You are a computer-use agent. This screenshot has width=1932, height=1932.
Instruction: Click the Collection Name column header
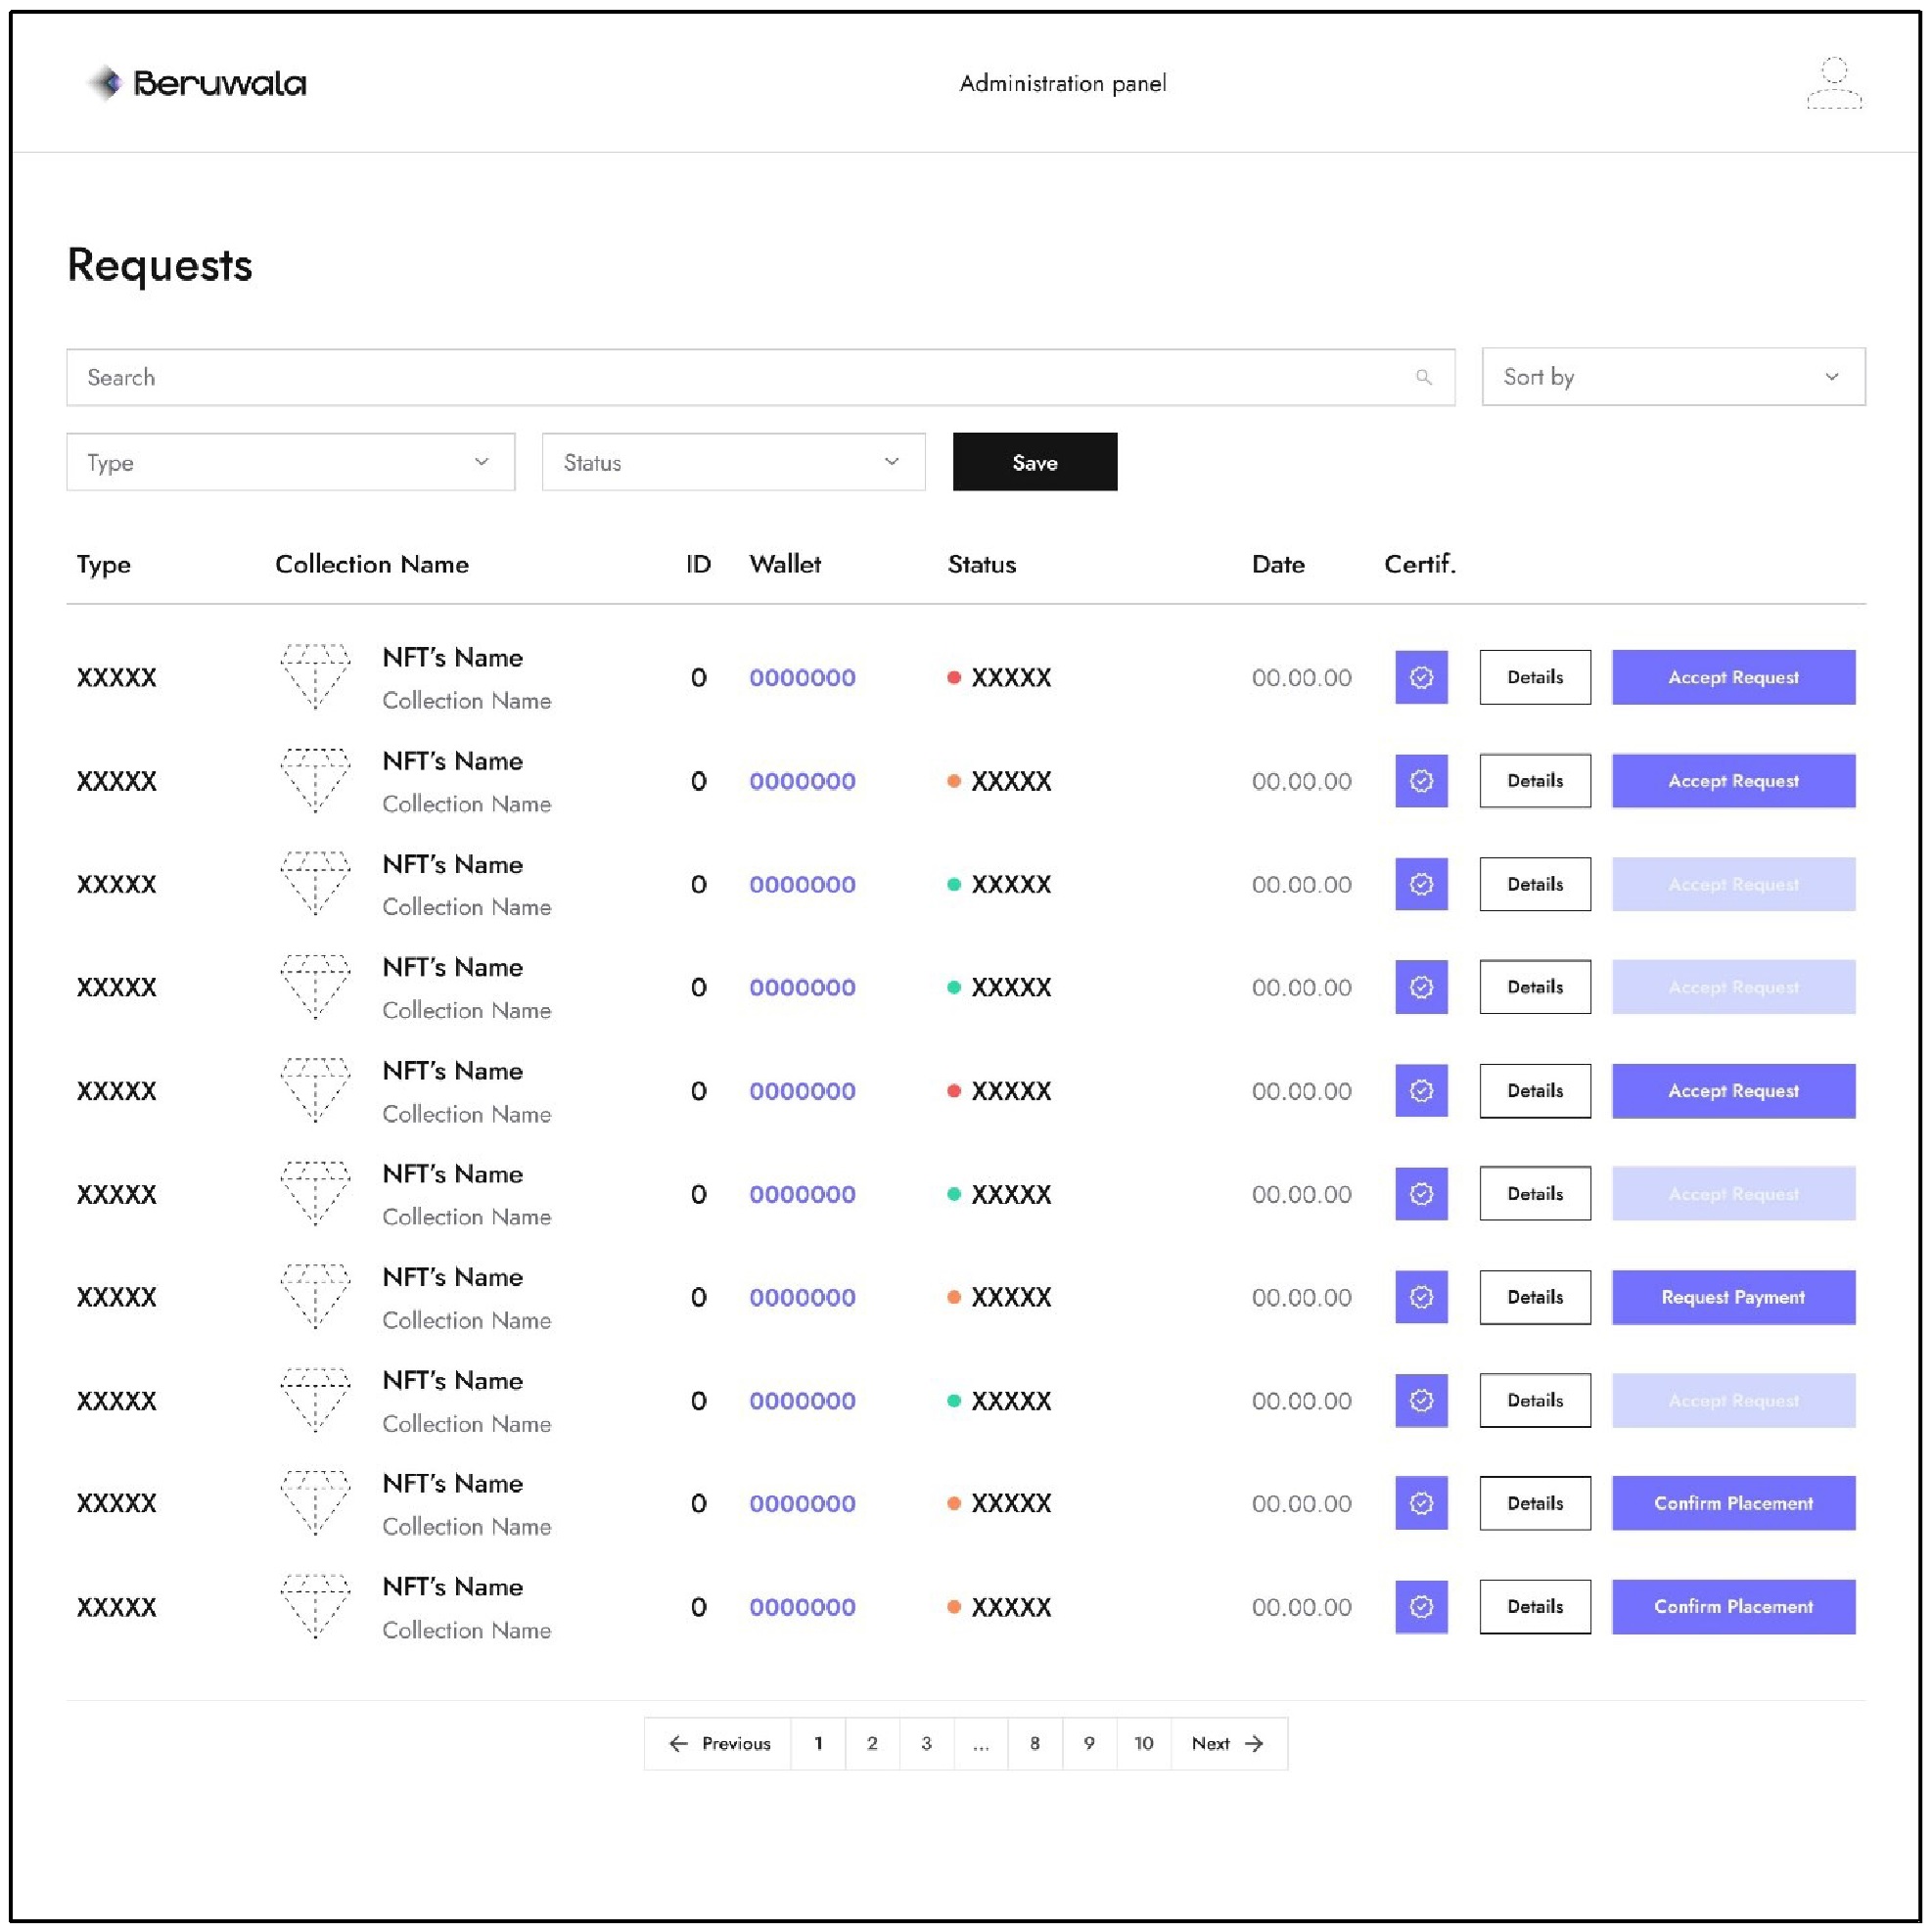(372, 564)
